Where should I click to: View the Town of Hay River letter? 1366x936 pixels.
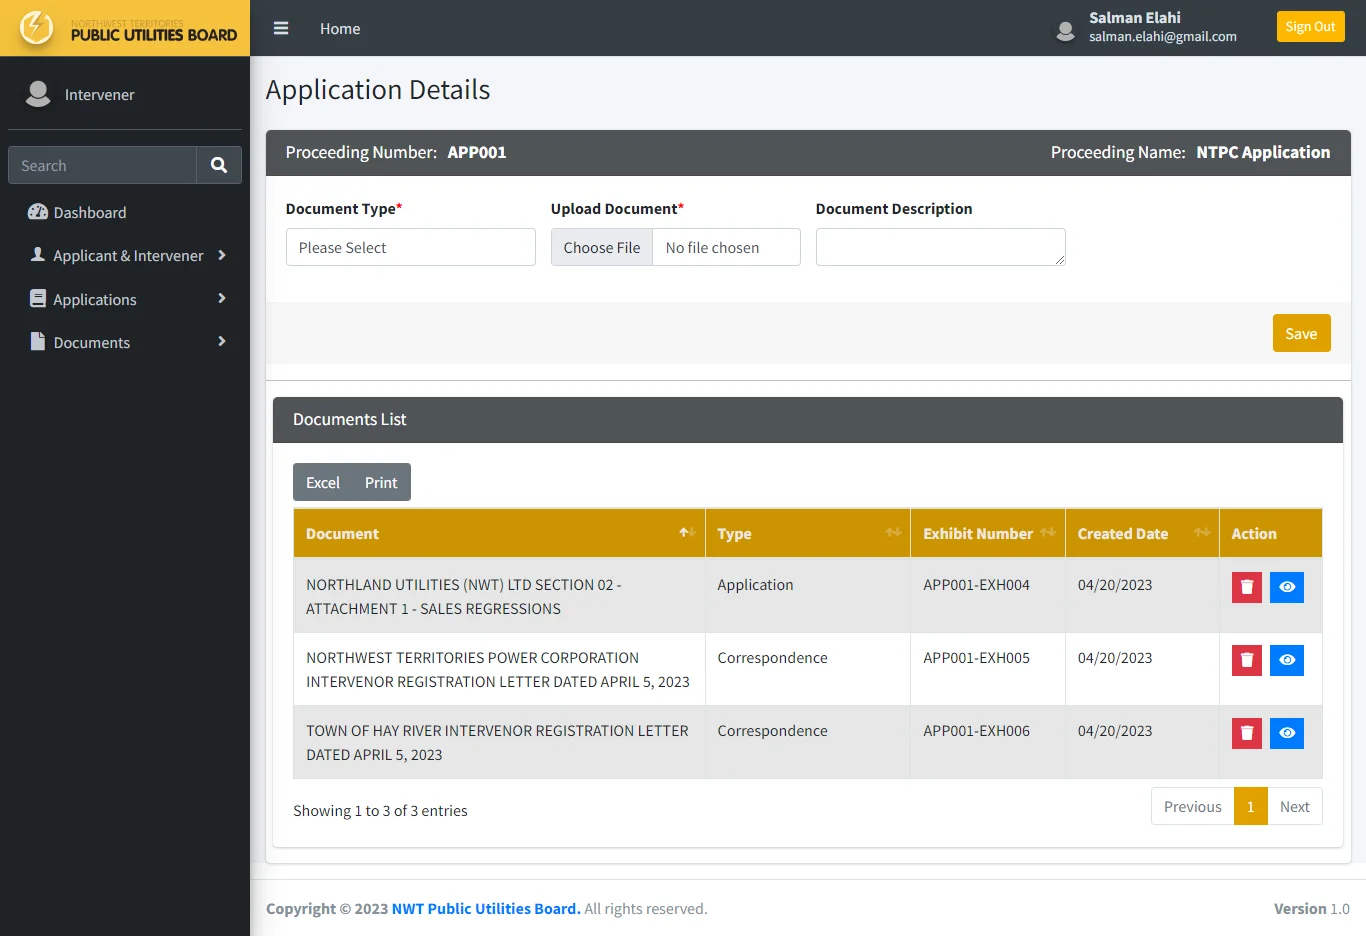pyautogui.click(x=1287, y=733)
